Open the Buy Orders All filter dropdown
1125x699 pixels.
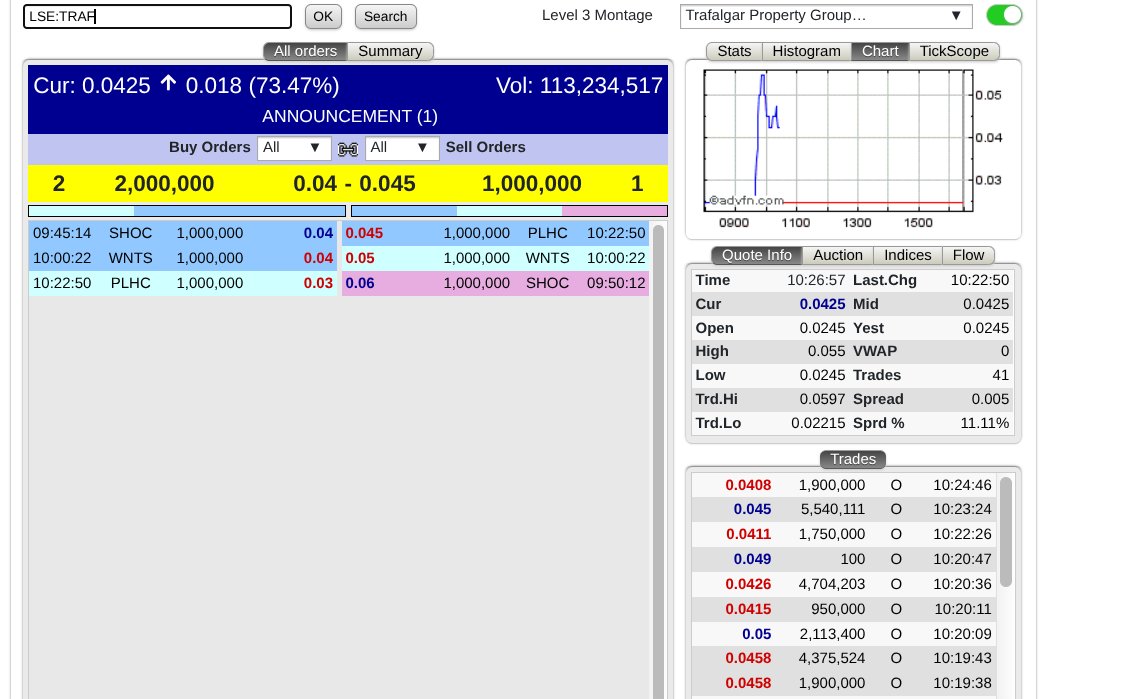293,148
